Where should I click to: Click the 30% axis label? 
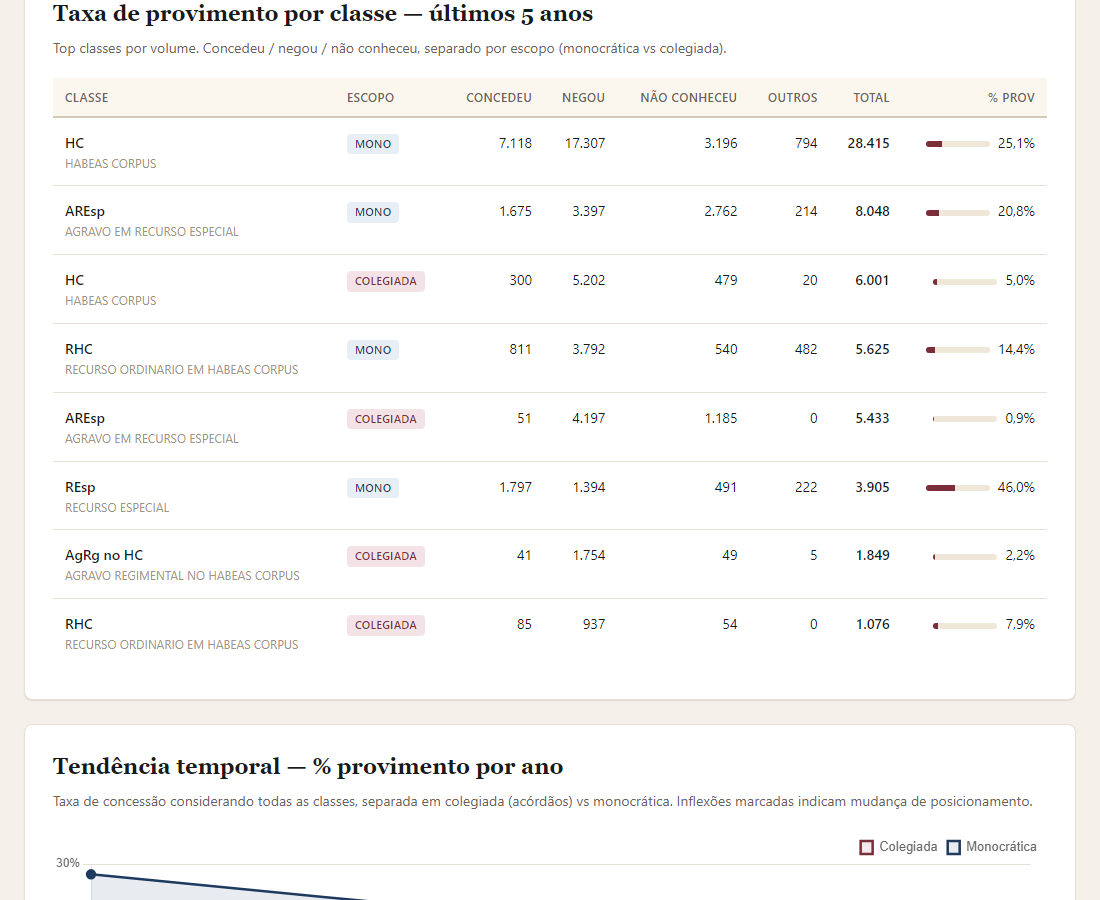67,863
